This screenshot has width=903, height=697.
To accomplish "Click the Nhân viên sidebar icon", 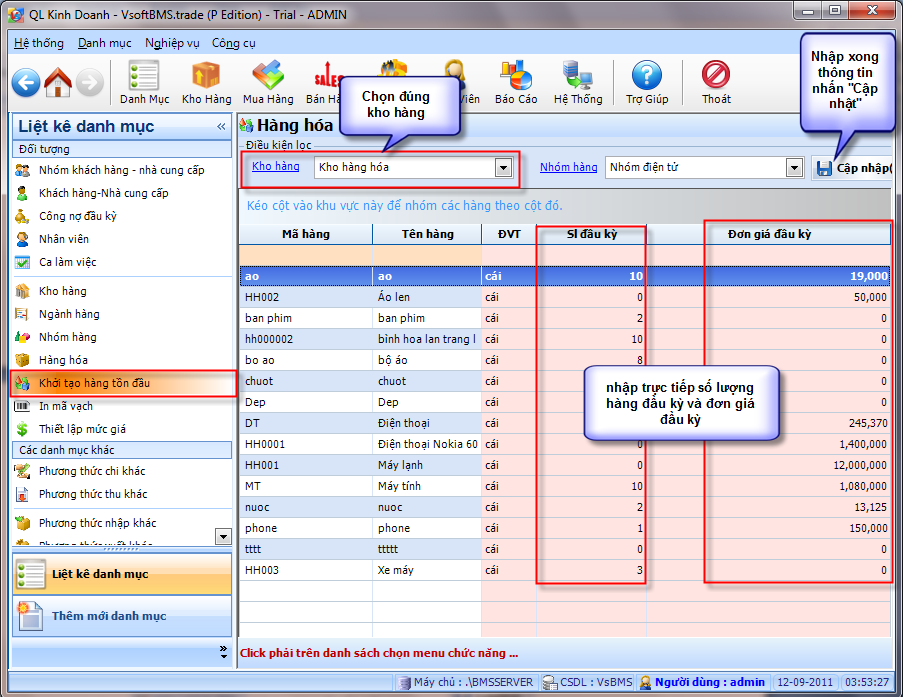I will tap(22, 239).
